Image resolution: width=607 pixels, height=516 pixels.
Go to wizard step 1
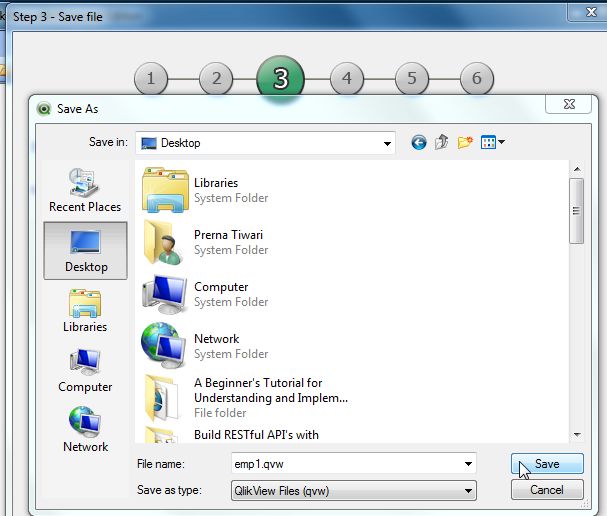pyautogui.click(x=151, y=79)
